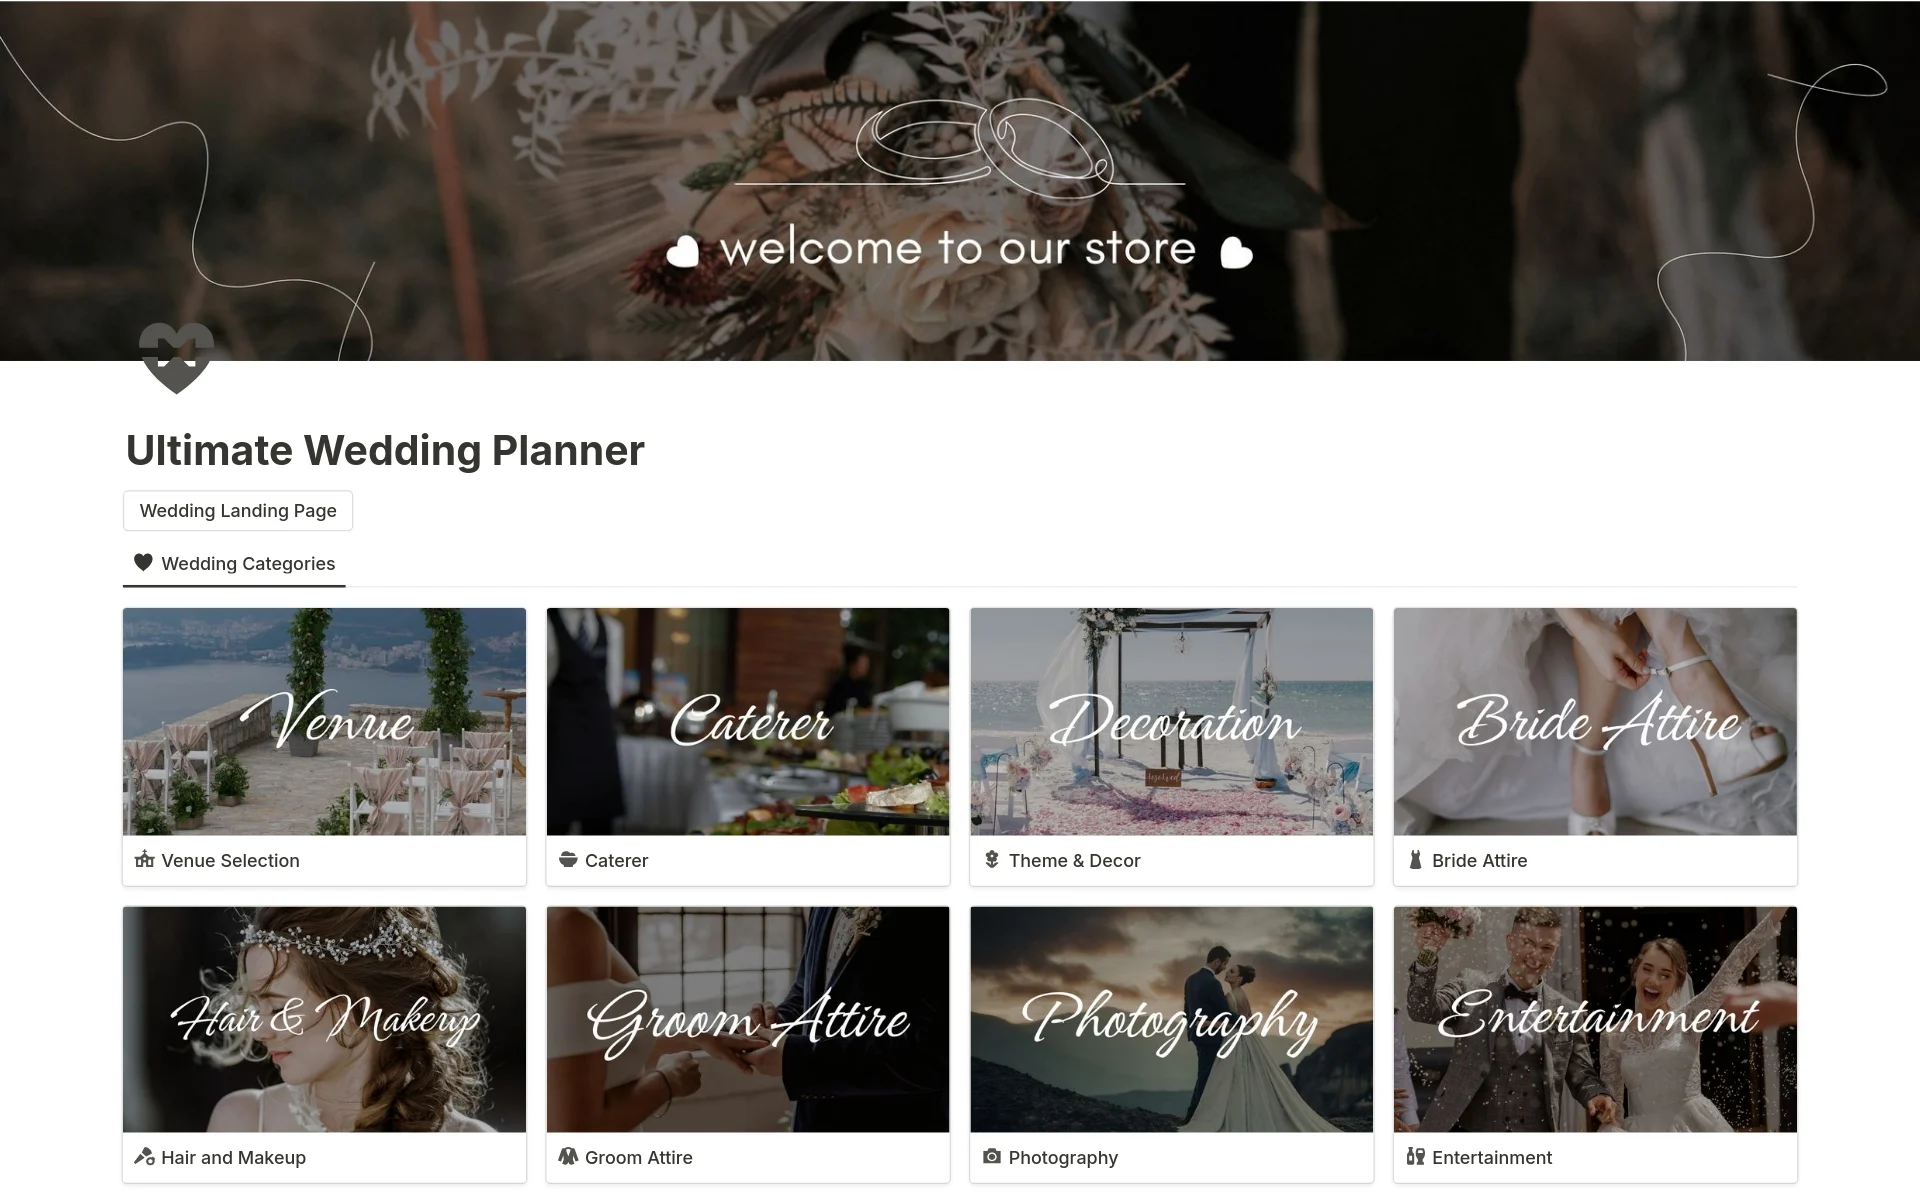Click the Entertainment champagne glasses icon
This screenshot has height=1199, width=1920.
tap(1415, 1156)
